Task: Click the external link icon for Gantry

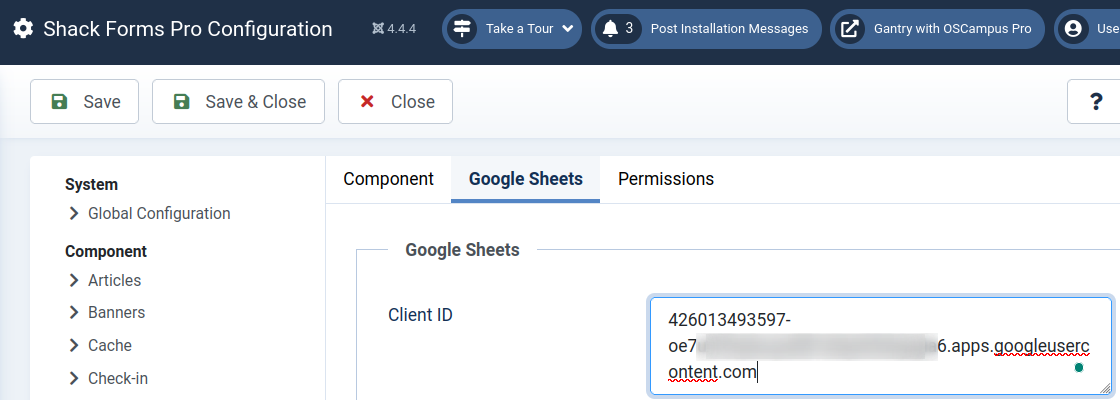Action: click(x=849, y=29)
